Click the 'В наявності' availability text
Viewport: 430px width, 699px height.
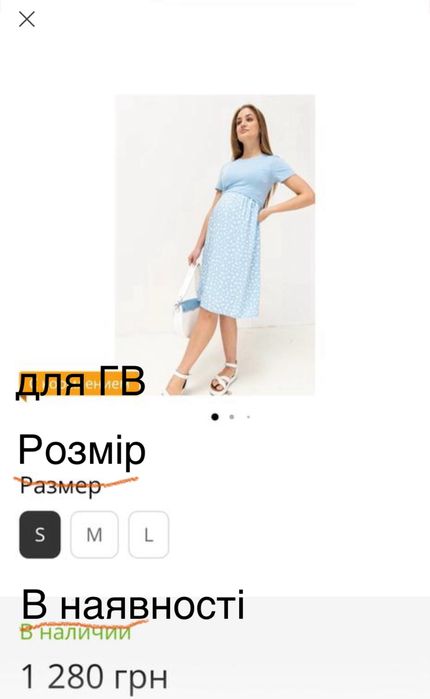pos(133,605)
